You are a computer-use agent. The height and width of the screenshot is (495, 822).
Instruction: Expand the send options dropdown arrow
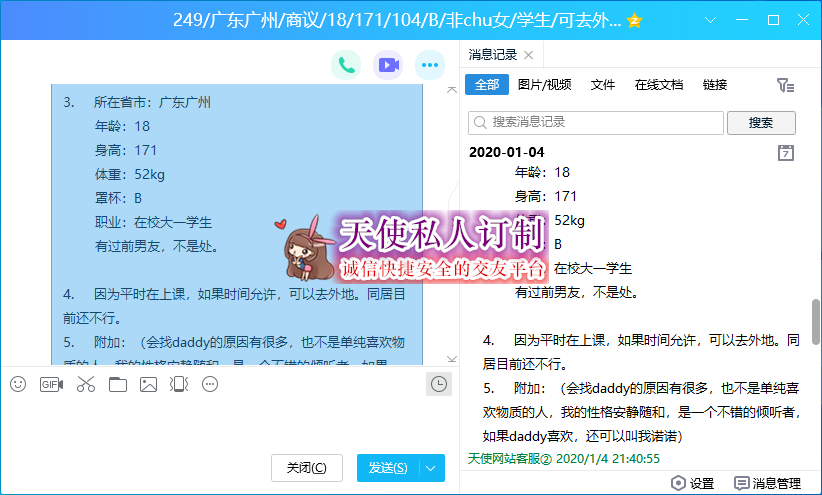click(x=431, y=468)
